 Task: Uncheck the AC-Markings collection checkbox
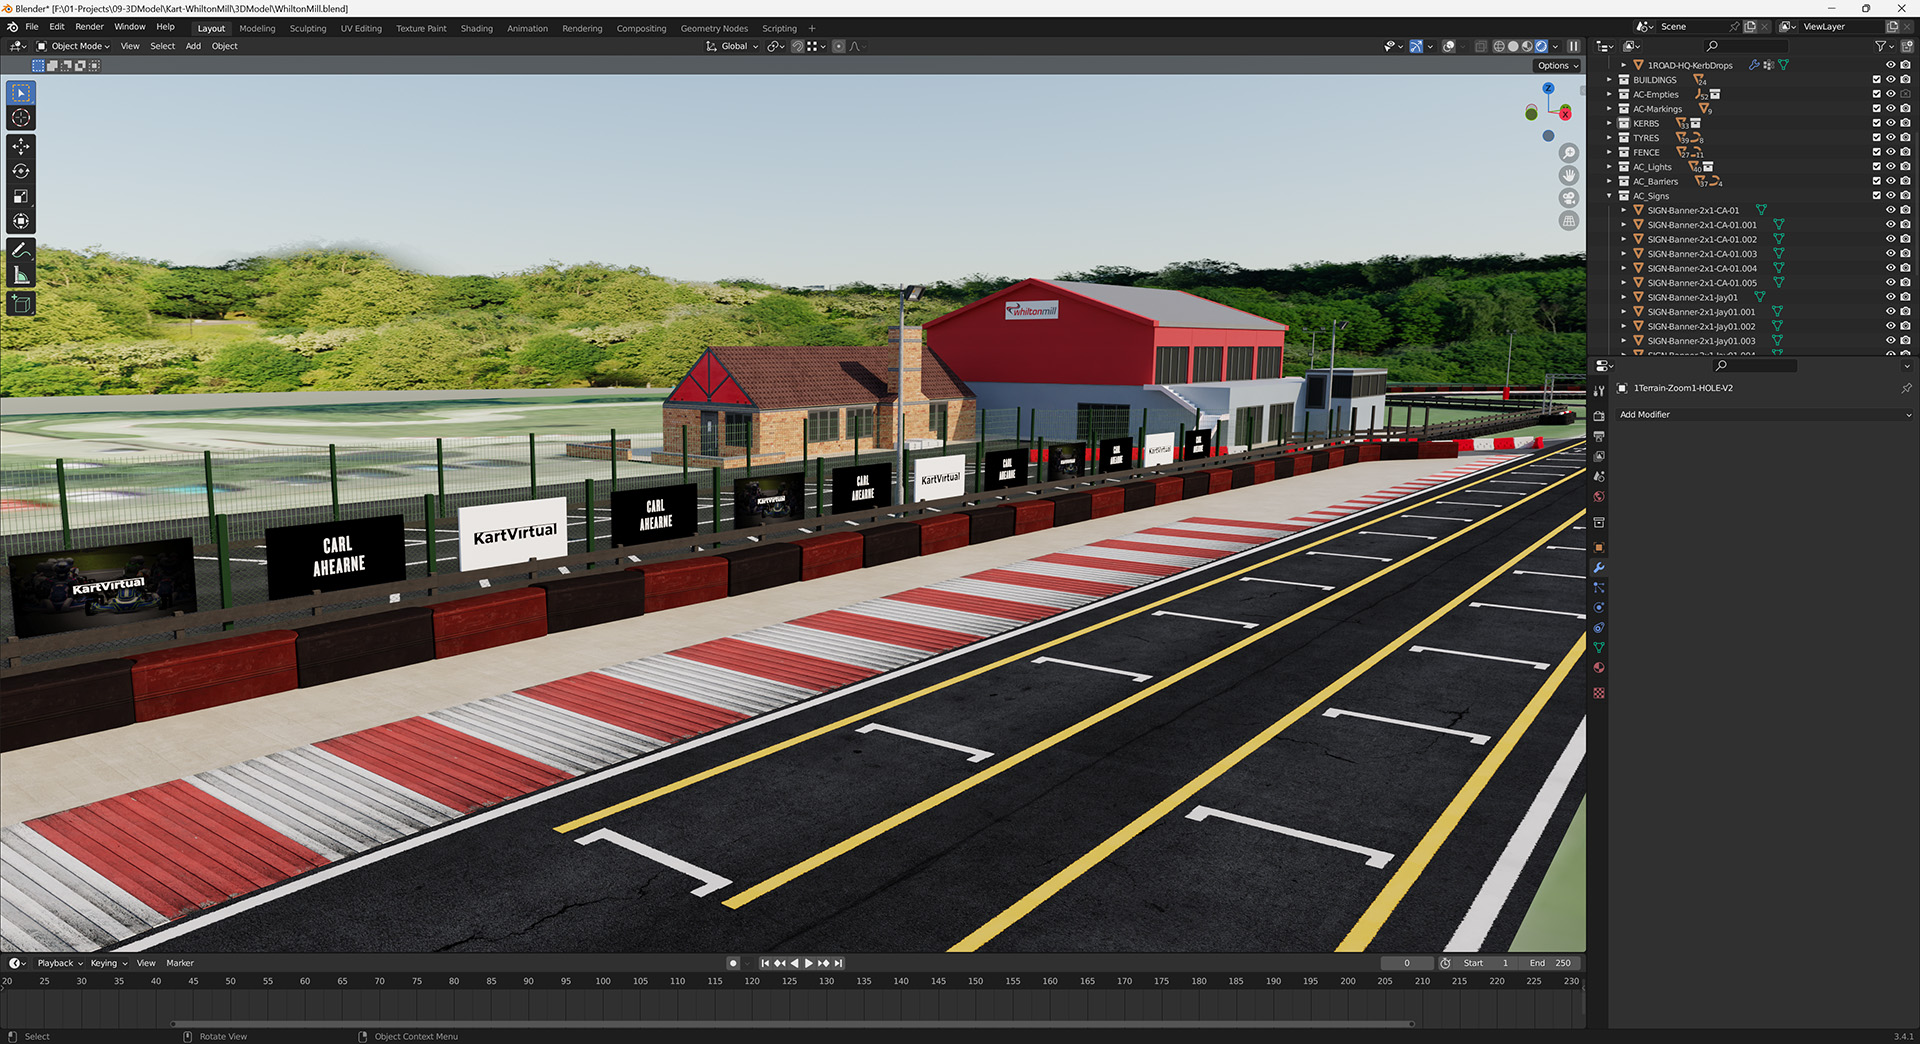click(x=1876, y=109)
